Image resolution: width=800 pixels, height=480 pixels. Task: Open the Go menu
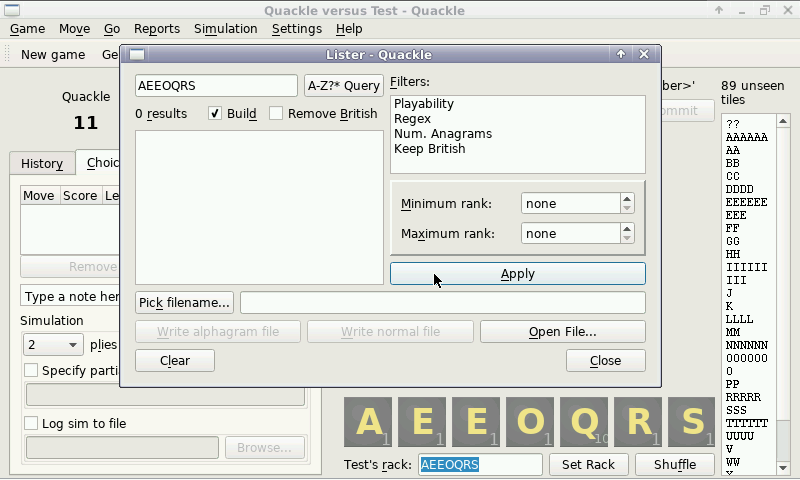[112, 29]
